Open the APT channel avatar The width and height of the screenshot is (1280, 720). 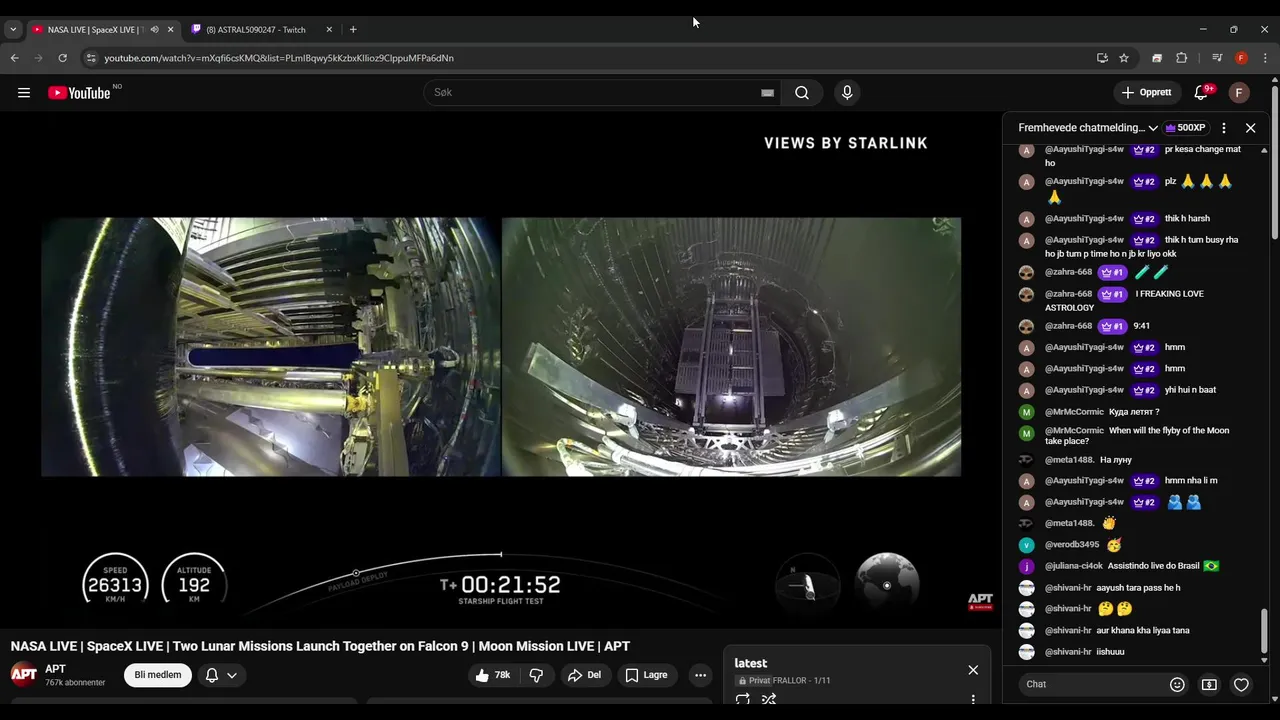24,674
